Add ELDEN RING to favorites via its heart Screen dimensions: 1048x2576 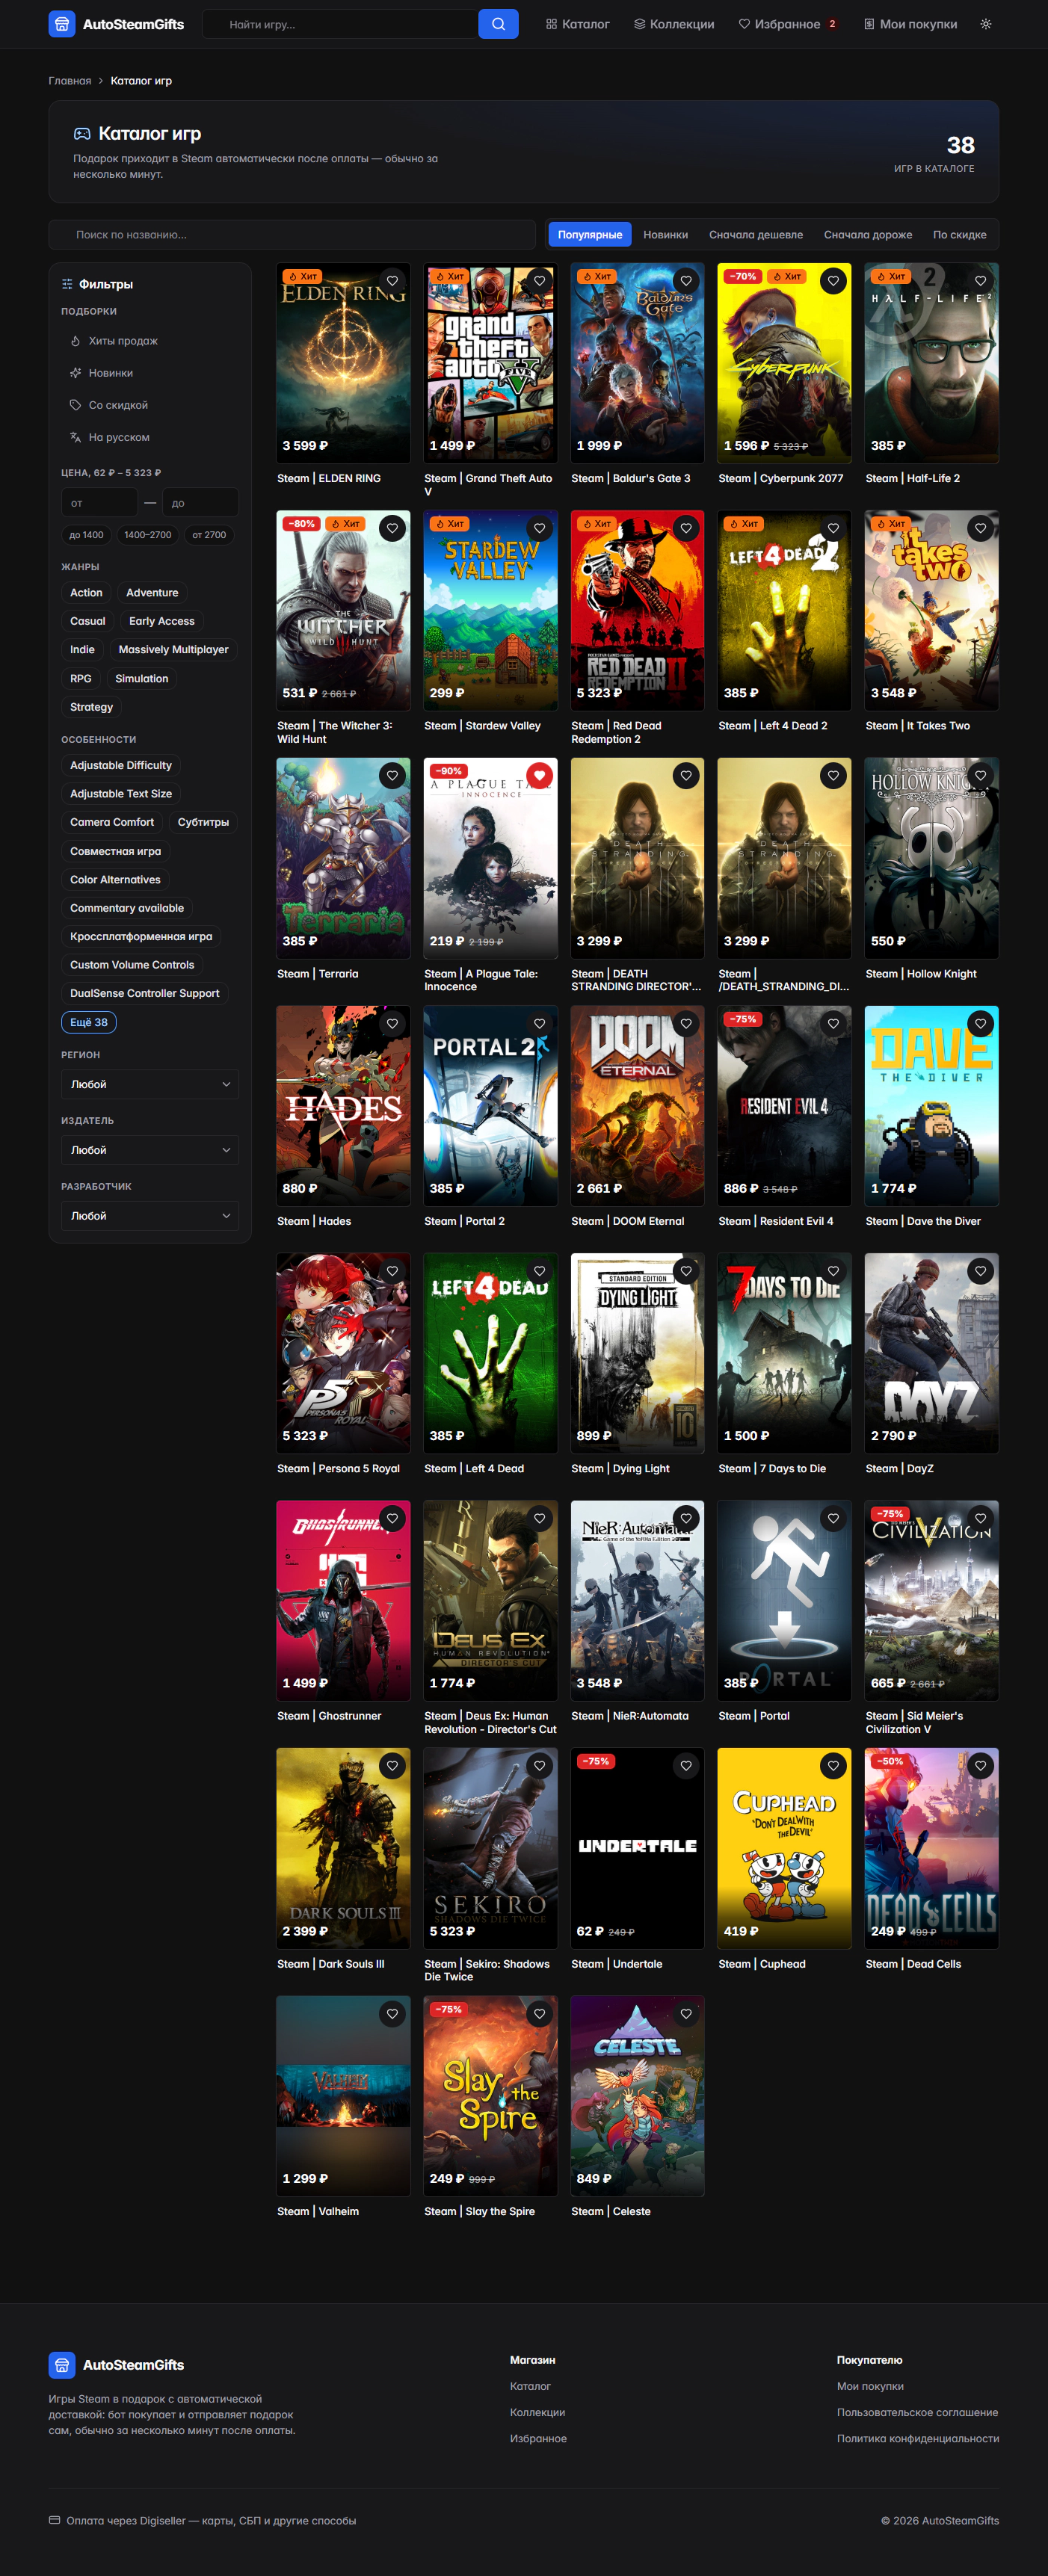(393, 281)
